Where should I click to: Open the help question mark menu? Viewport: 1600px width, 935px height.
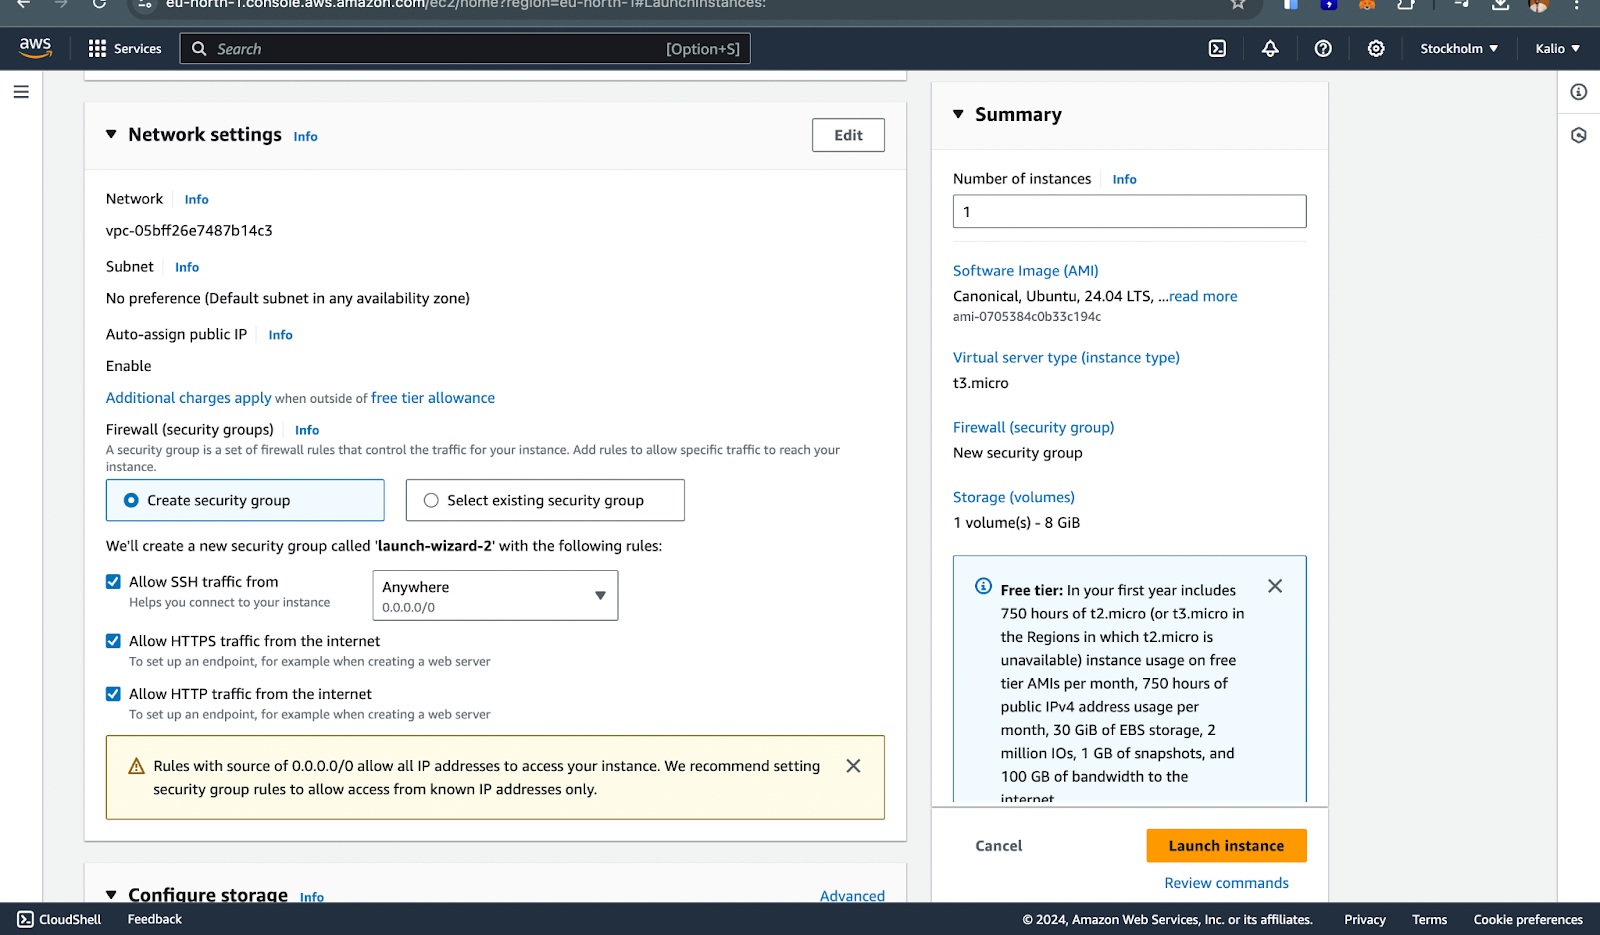point(1323,48)
